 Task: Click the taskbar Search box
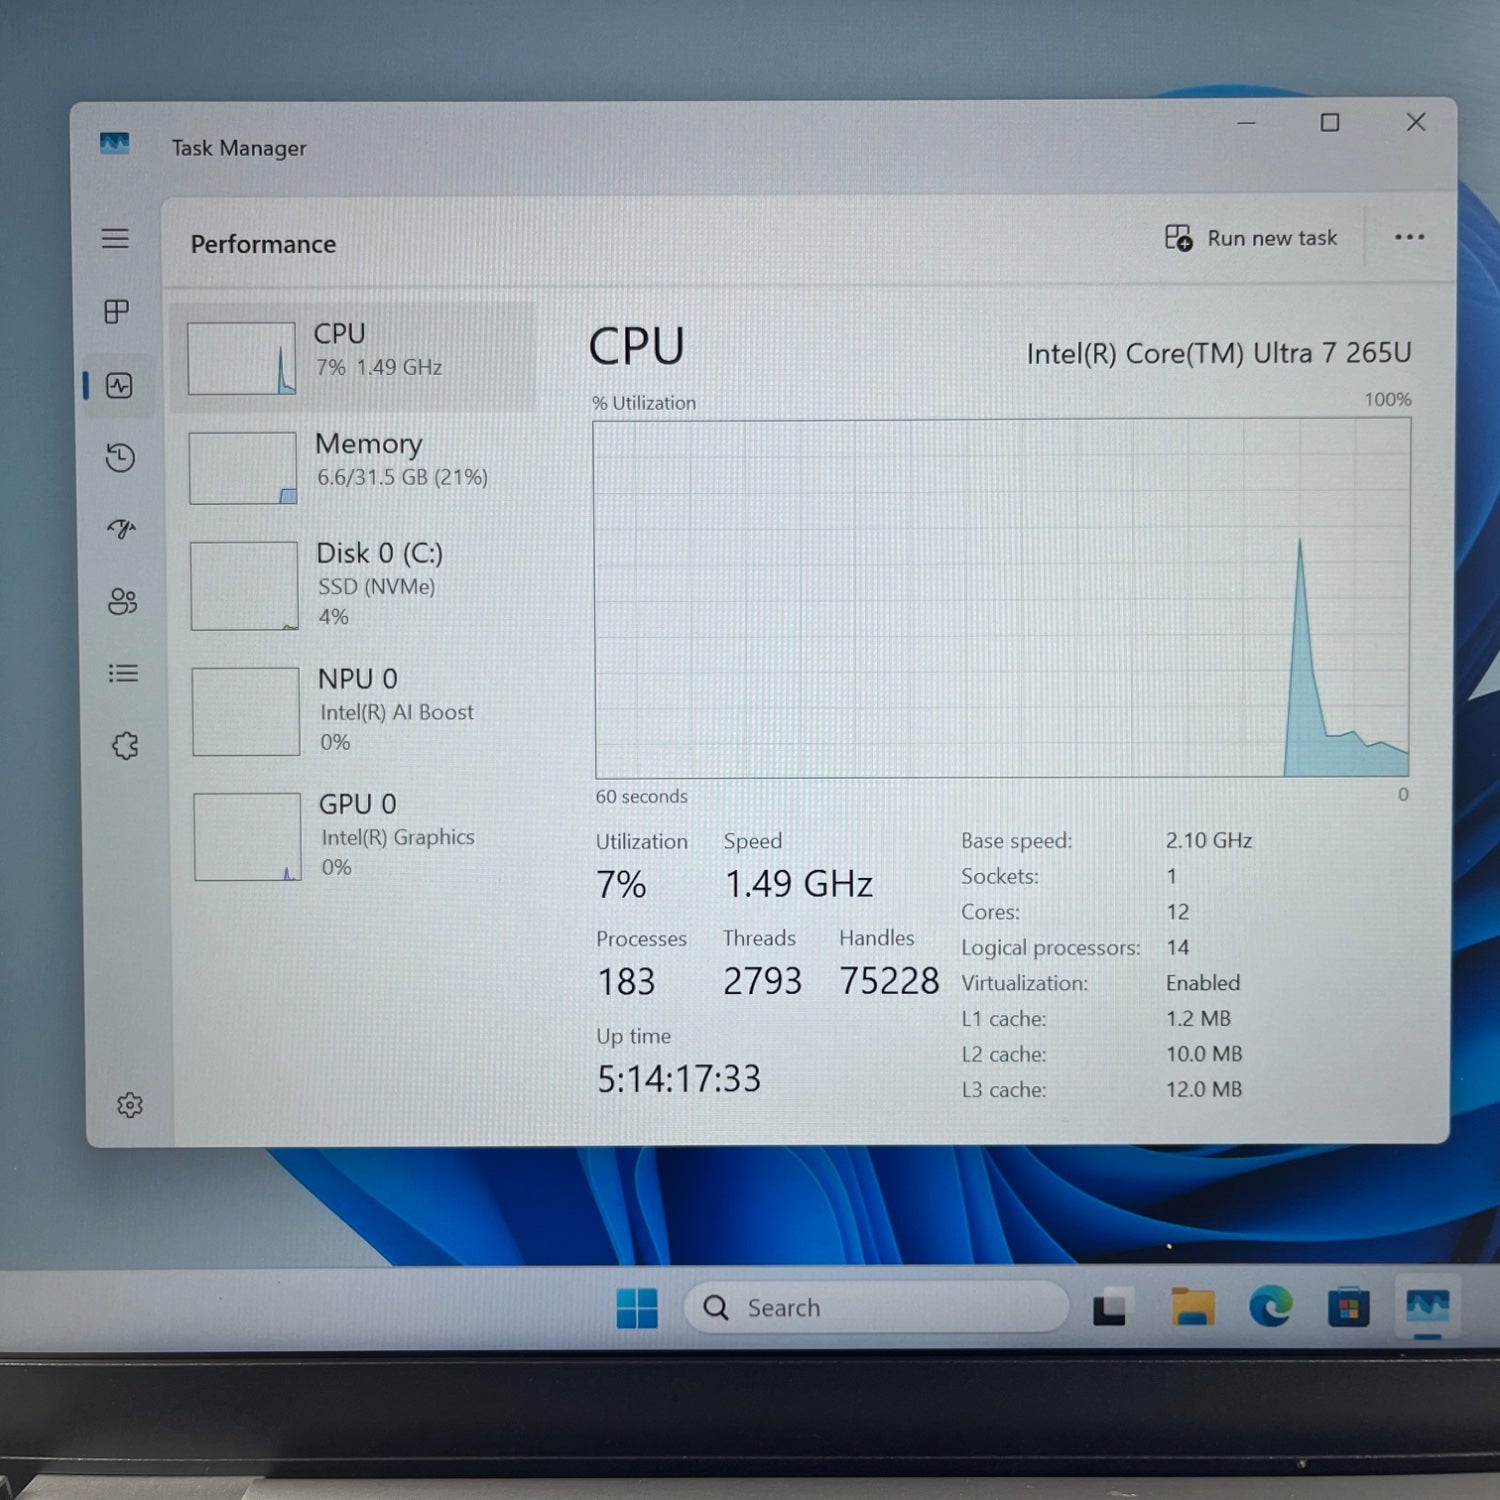876,1307
